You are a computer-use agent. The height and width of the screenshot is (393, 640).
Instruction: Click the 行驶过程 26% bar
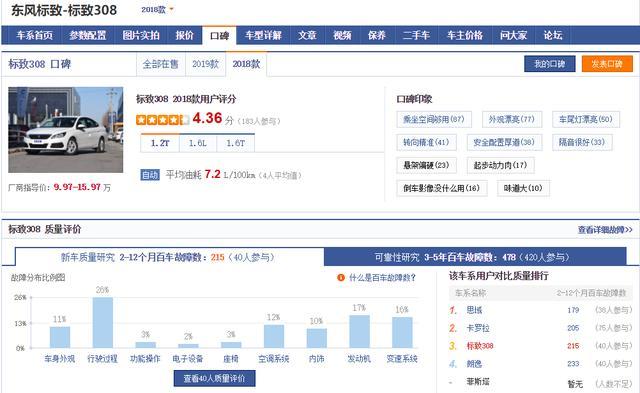(x=102, y=322)
